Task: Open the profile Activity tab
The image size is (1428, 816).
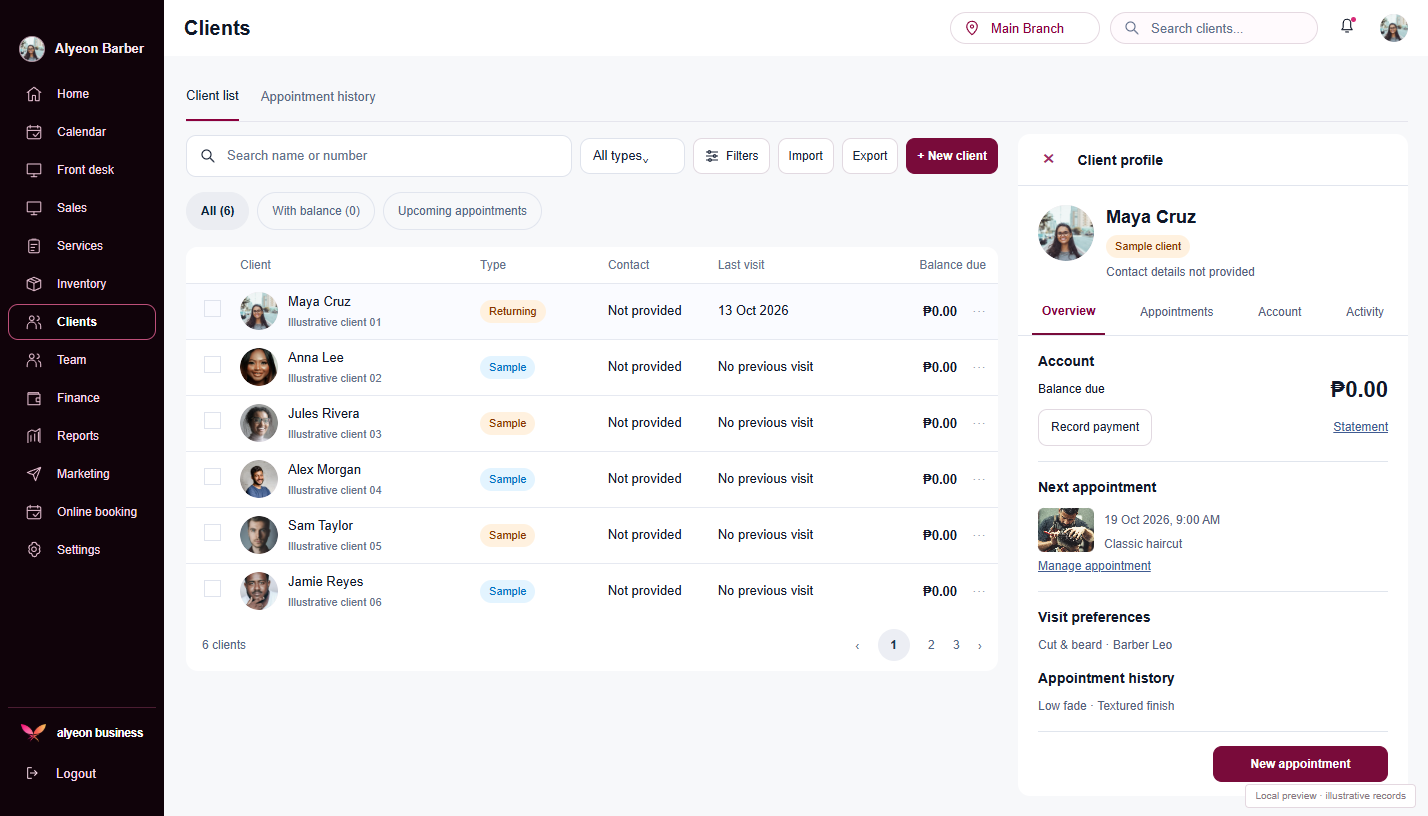Action: pos(1364,312)
